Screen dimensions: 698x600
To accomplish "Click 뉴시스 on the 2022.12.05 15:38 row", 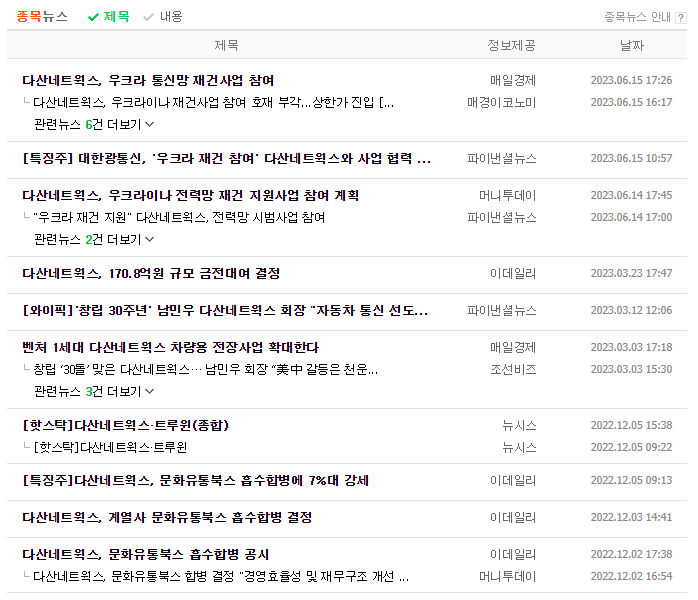I will tap(519, 426).
